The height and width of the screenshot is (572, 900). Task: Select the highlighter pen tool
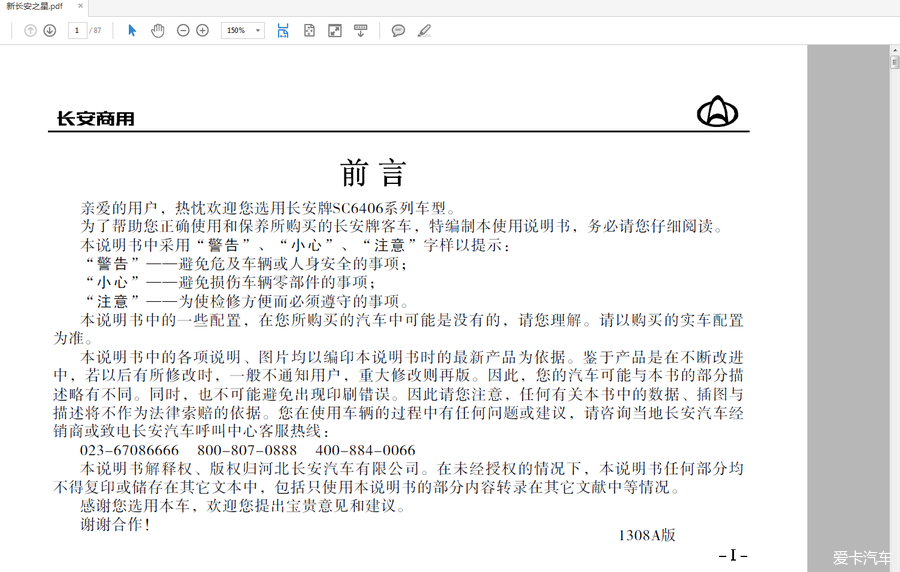click(x=424, y=30)
